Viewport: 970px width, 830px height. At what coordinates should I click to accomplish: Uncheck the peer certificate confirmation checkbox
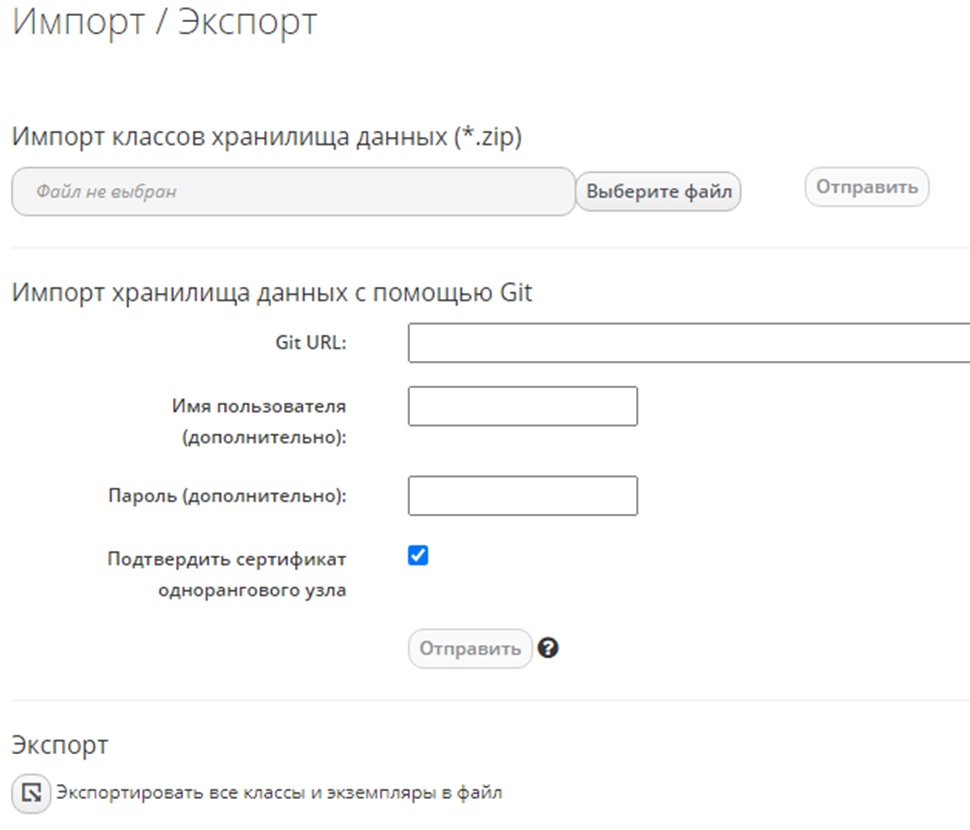coord(418,556)
